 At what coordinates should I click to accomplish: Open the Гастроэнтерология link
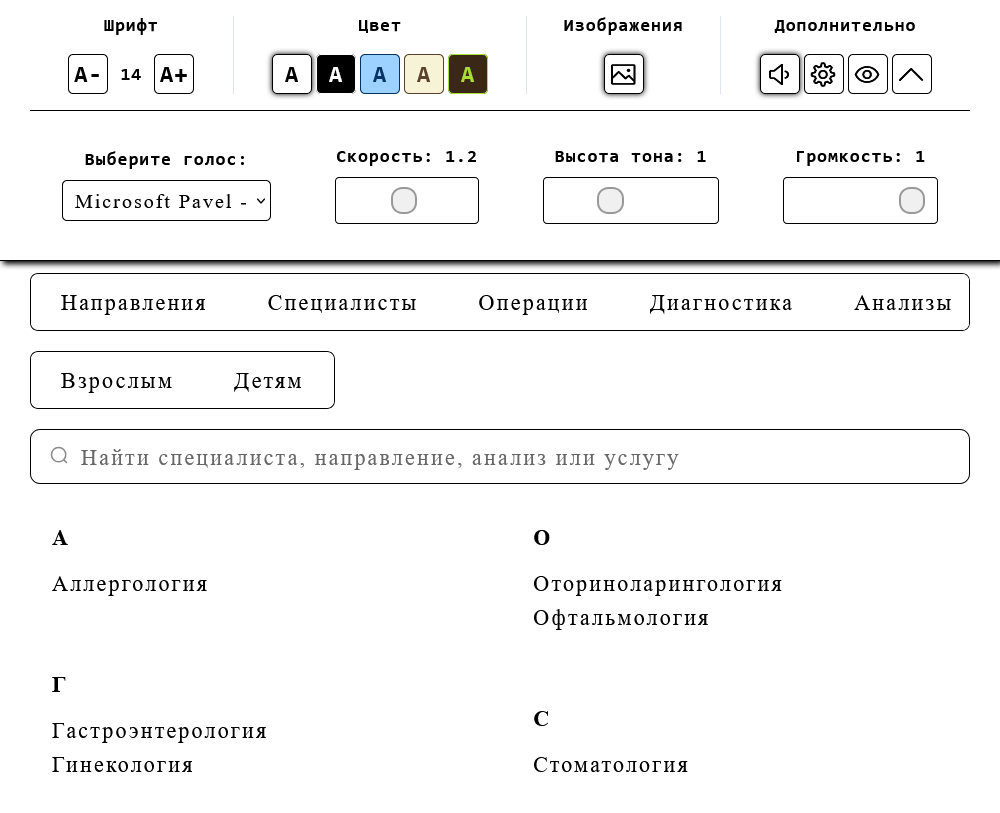pos(160,731)
